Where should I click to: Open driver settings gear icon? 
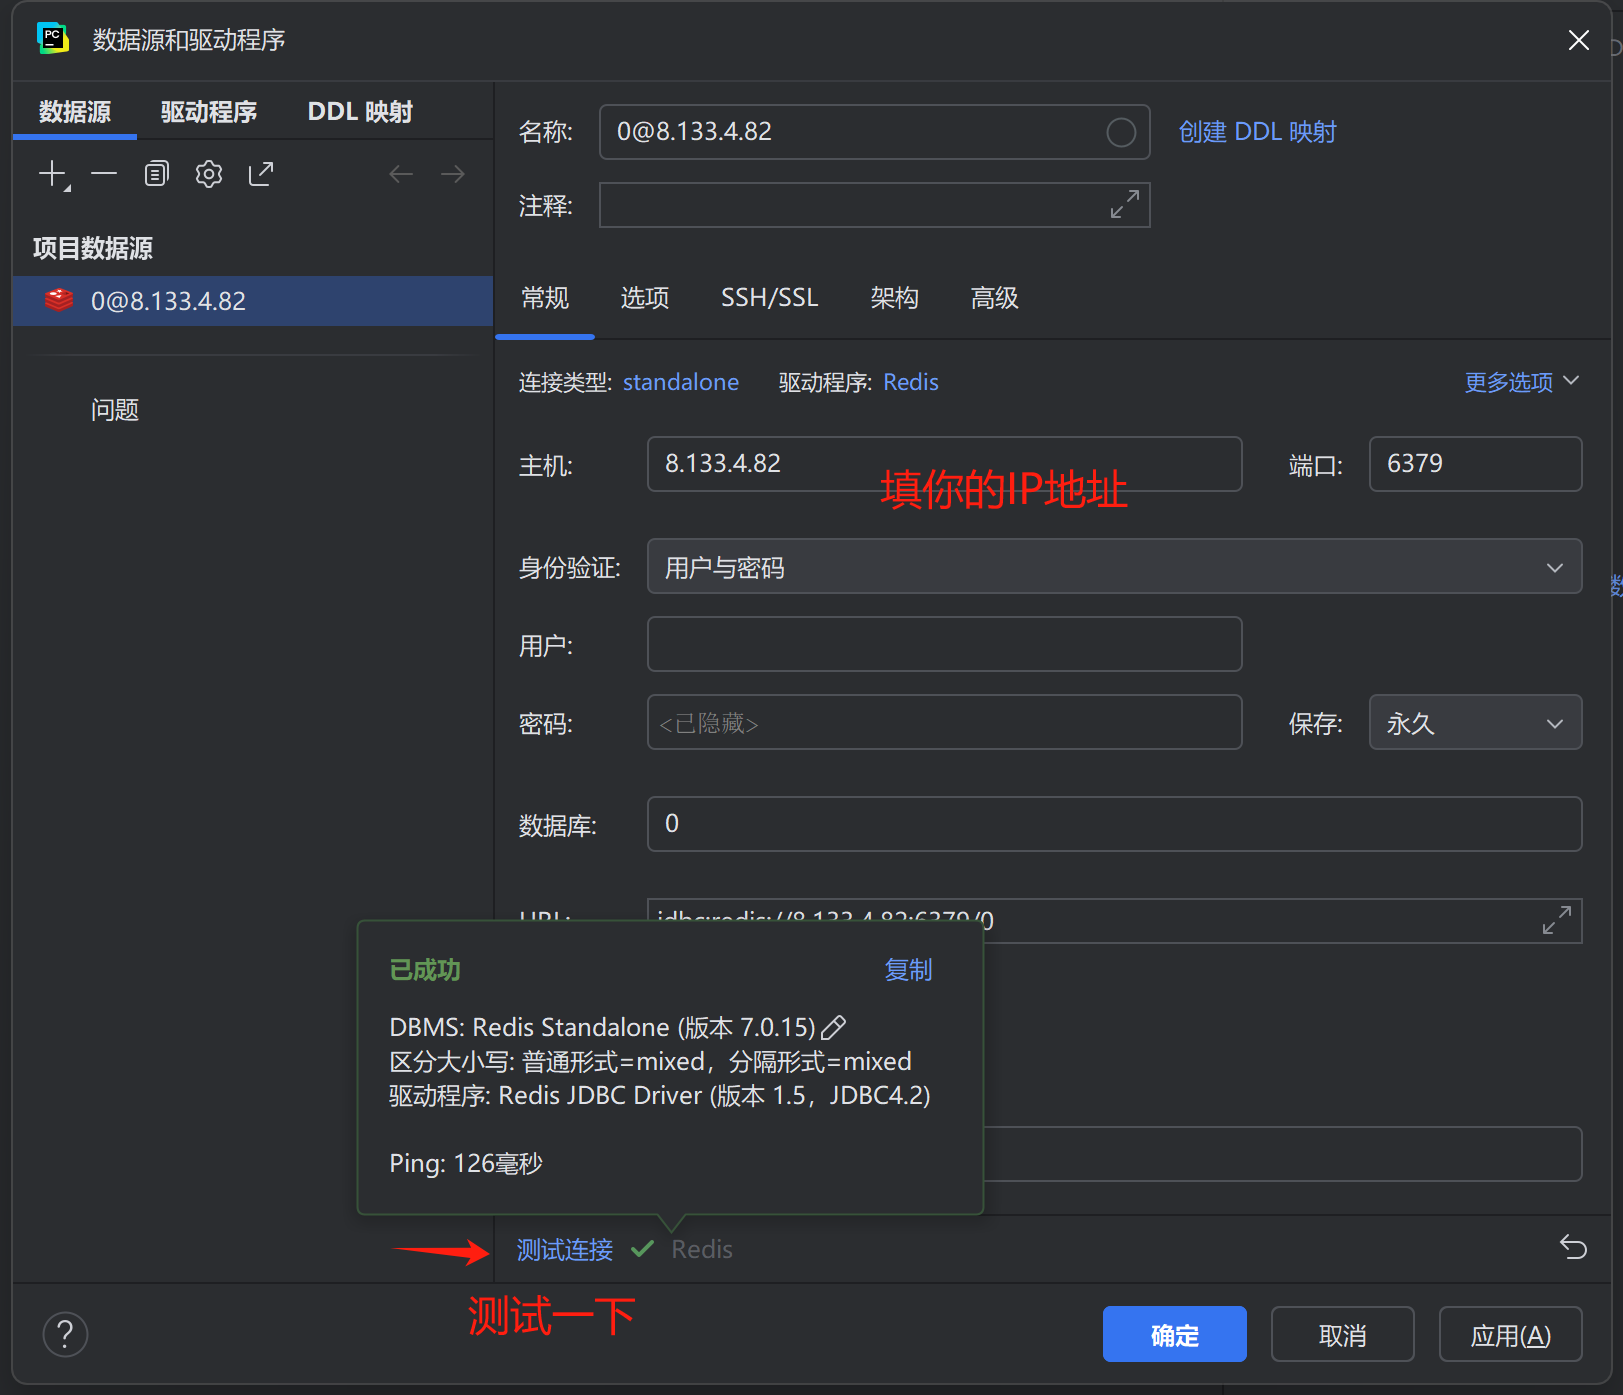[209, 174]
